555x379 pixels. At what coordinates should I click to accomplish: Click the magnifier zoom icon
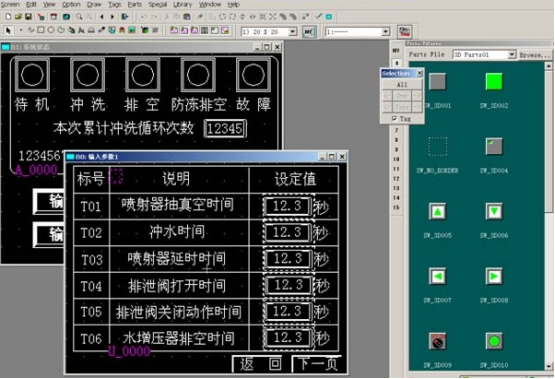point(79,17)
